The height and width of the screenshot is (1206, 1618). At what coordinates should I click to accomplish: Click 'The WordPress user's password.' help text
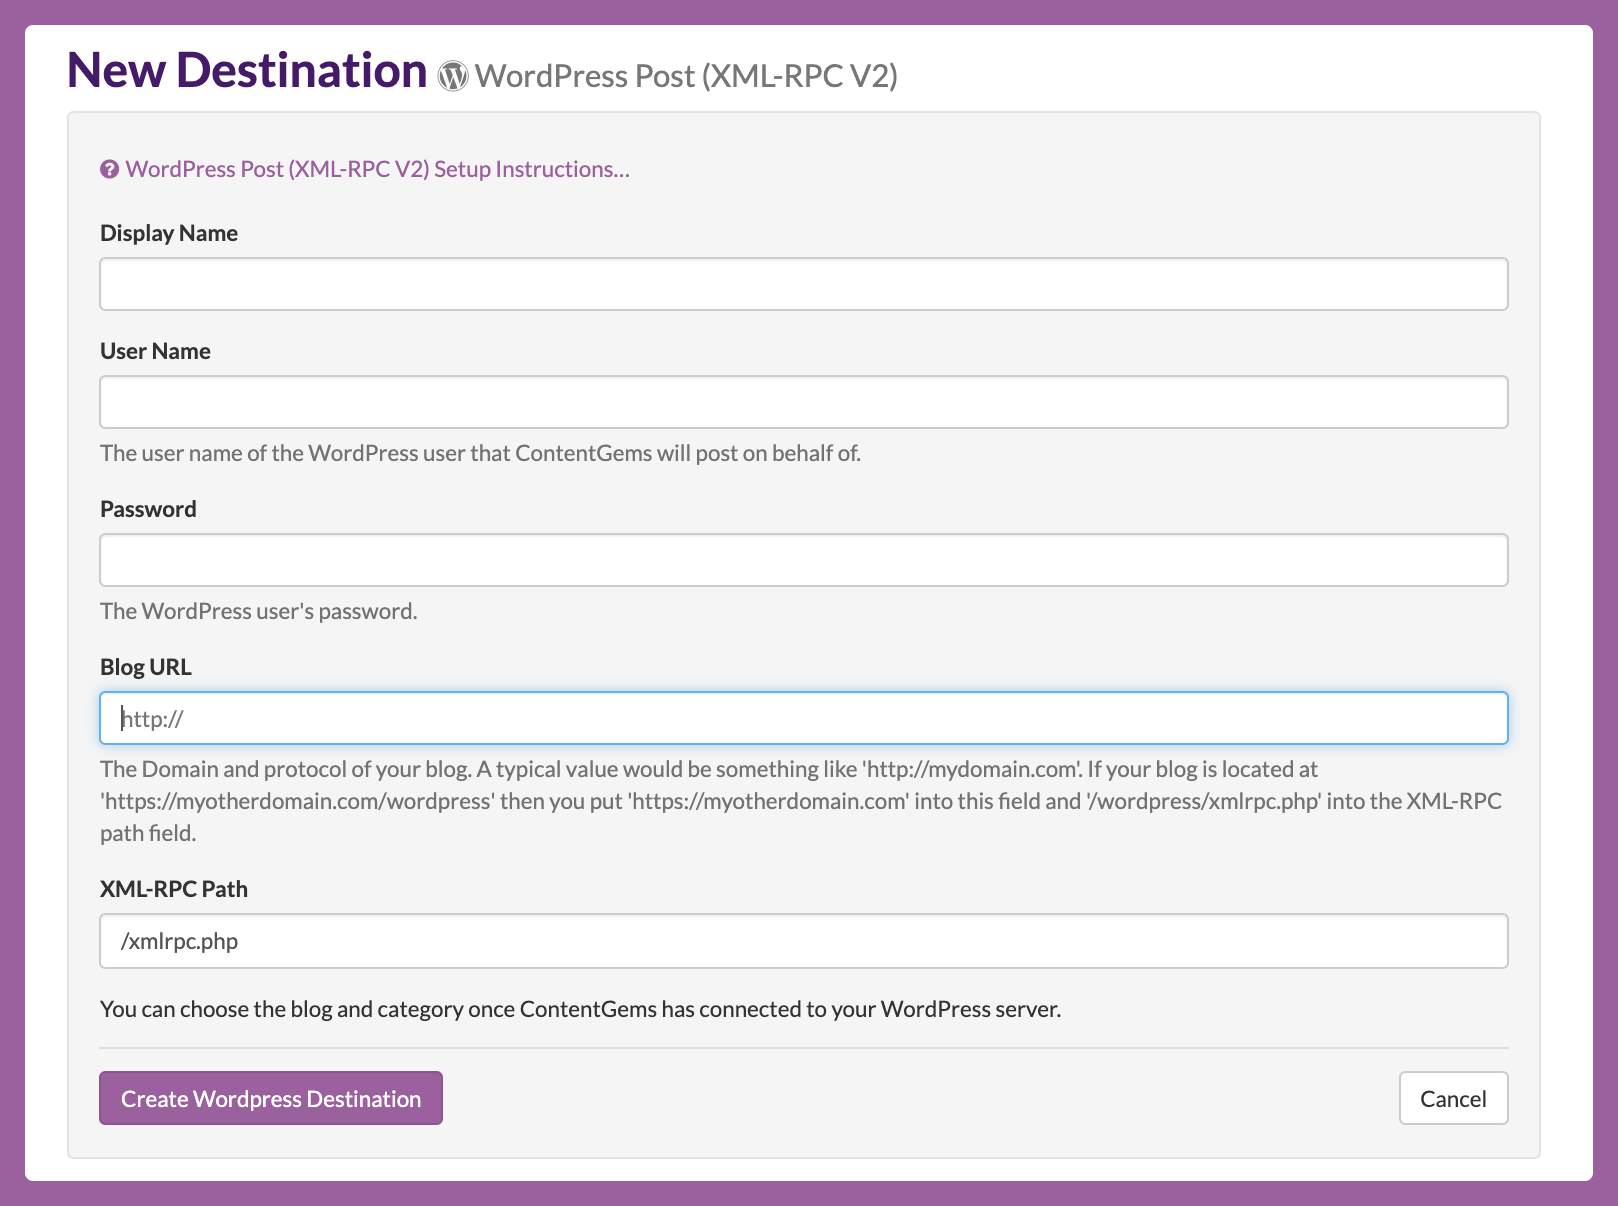[x=259, y=611]
